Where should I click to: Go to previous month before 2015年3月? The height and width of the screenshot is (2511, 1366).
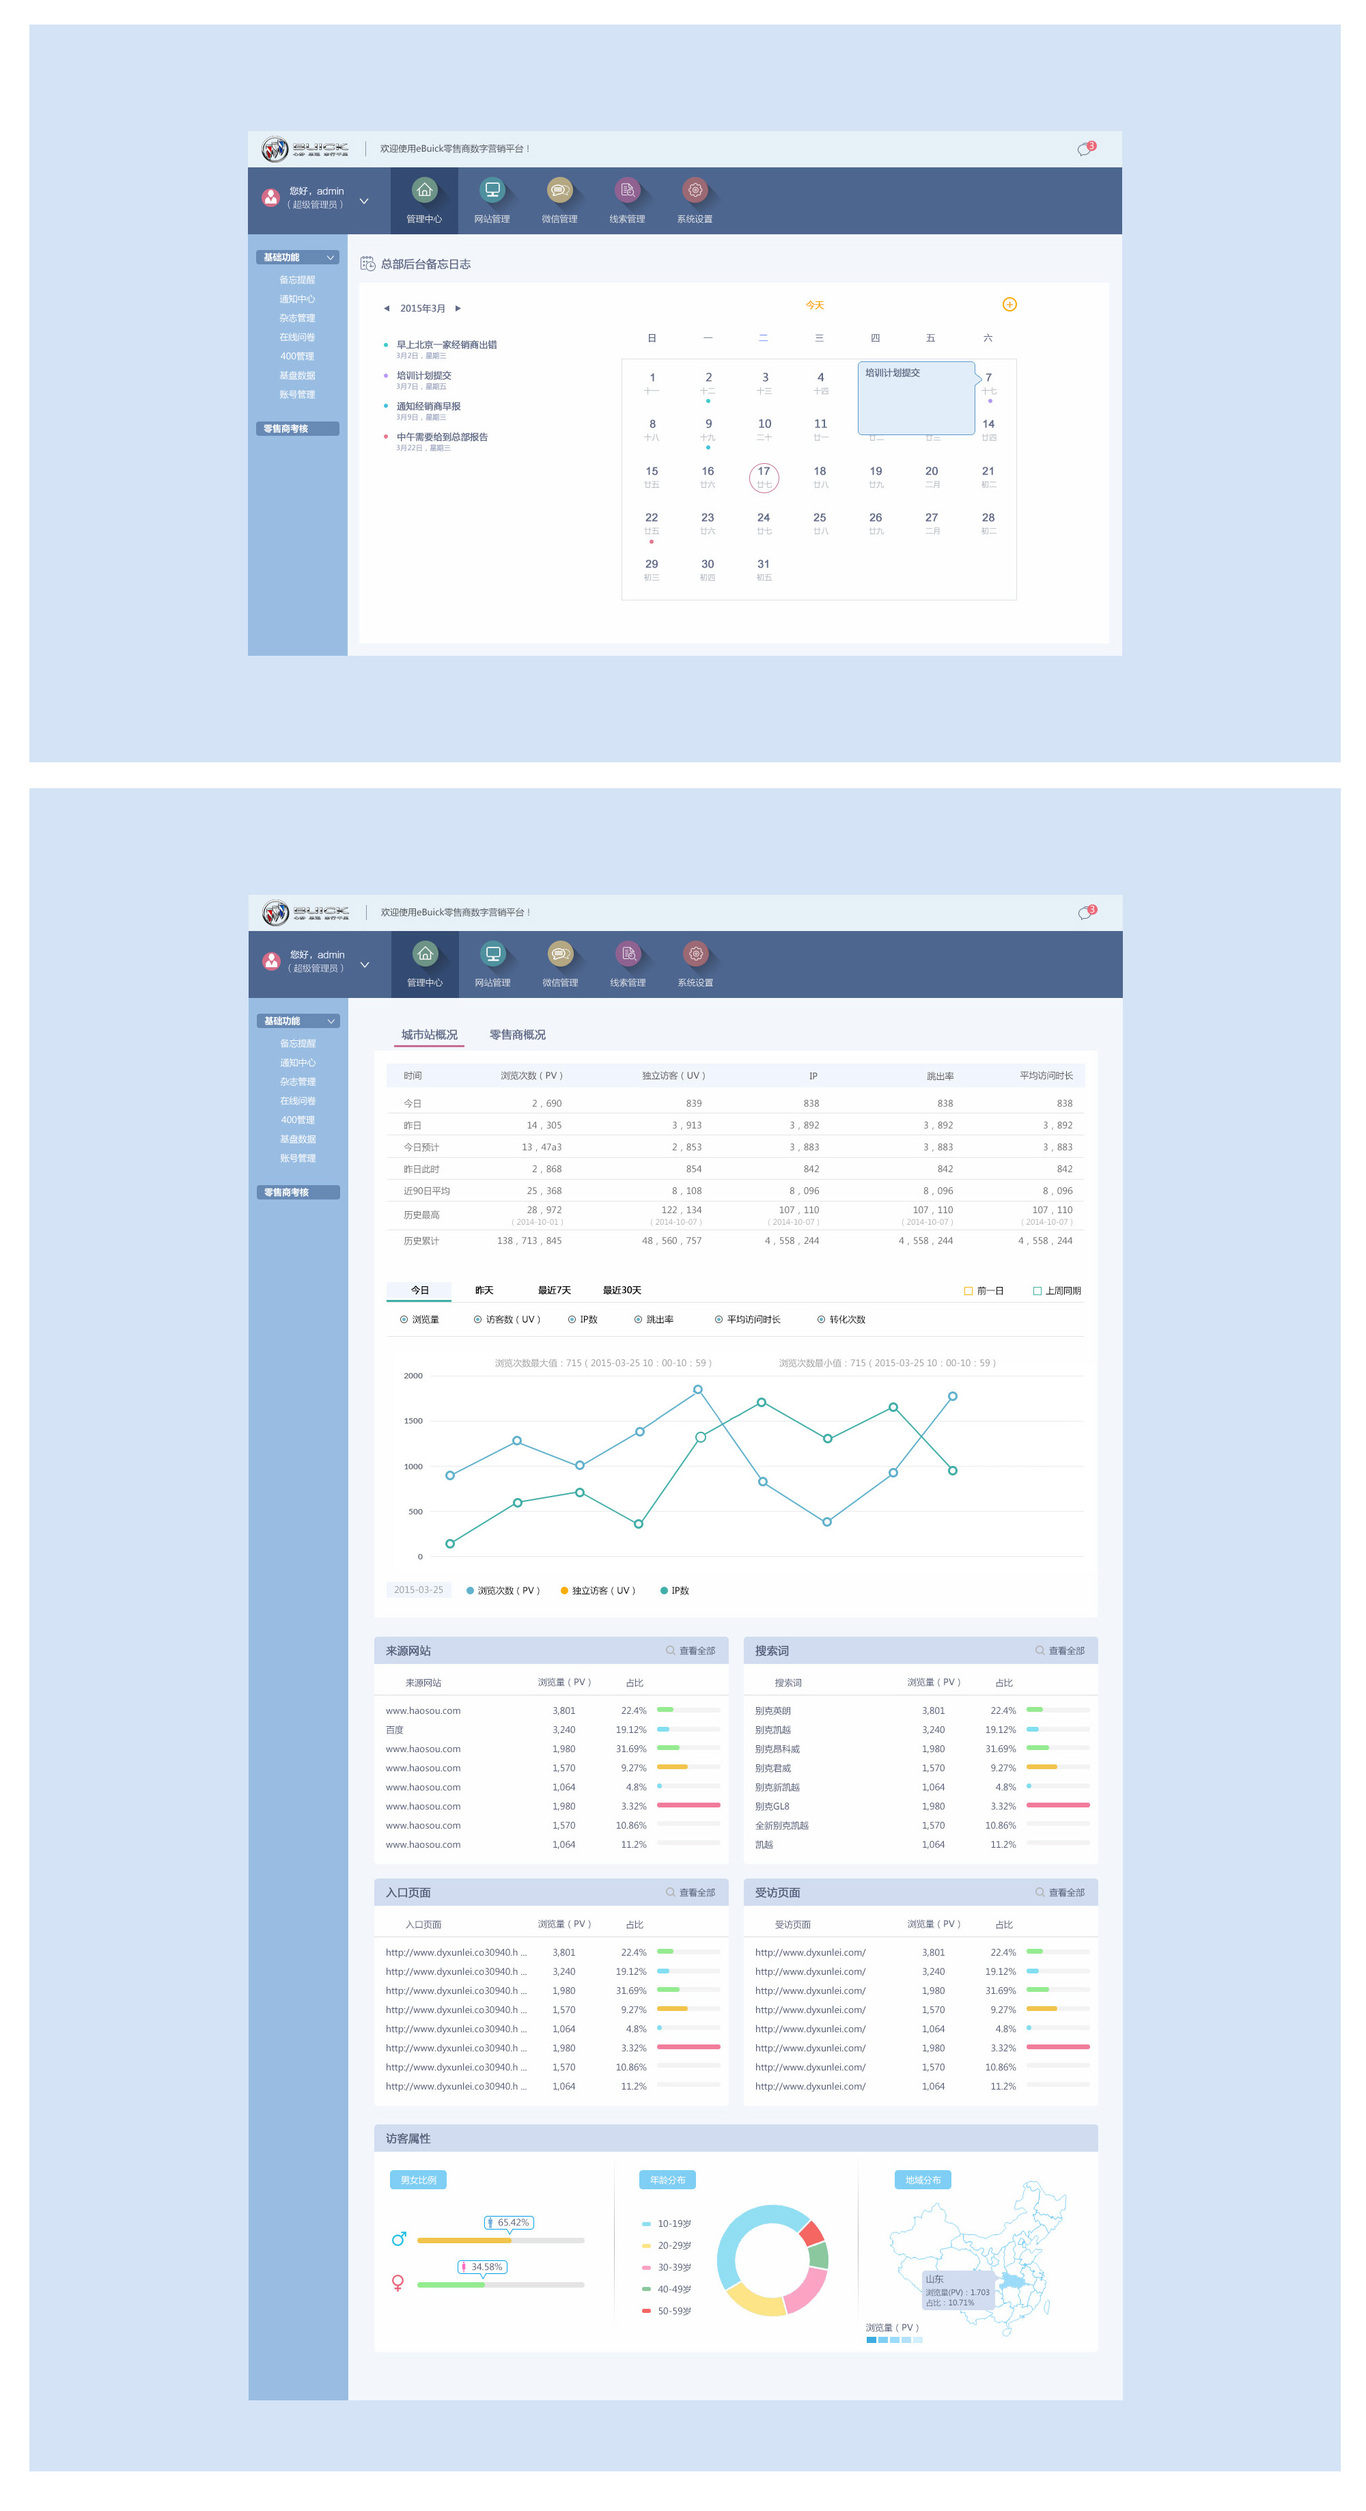coord(386,309)
